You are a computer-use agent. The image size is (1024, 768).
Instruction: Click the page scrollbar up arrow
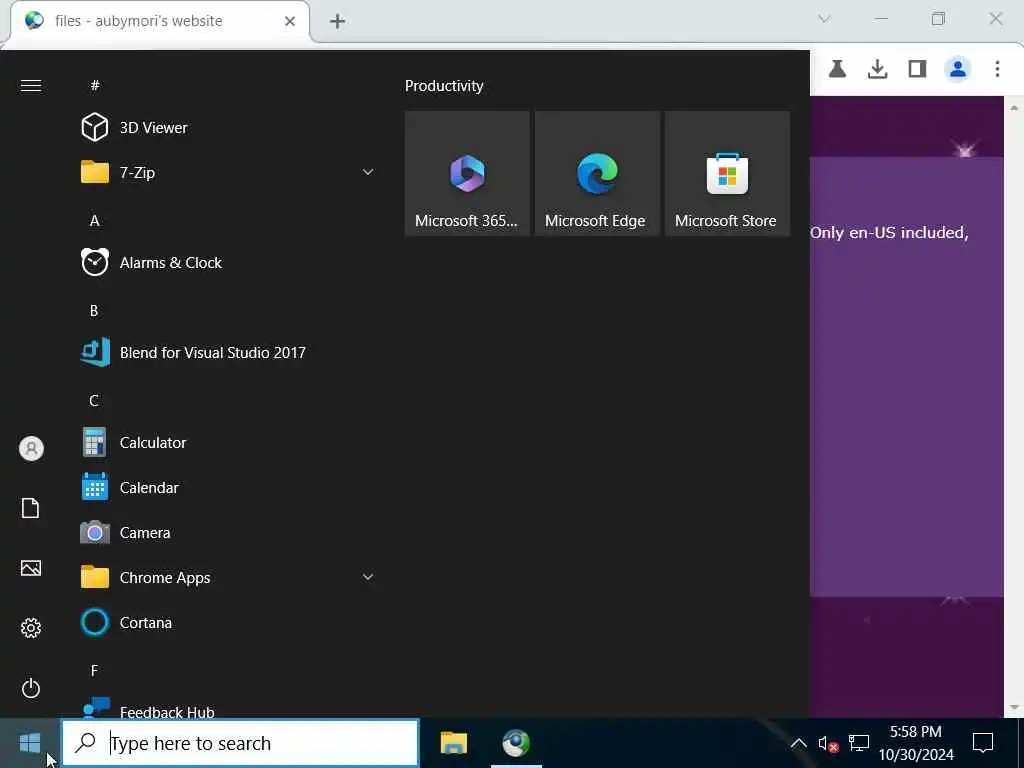pos(1014,107)
